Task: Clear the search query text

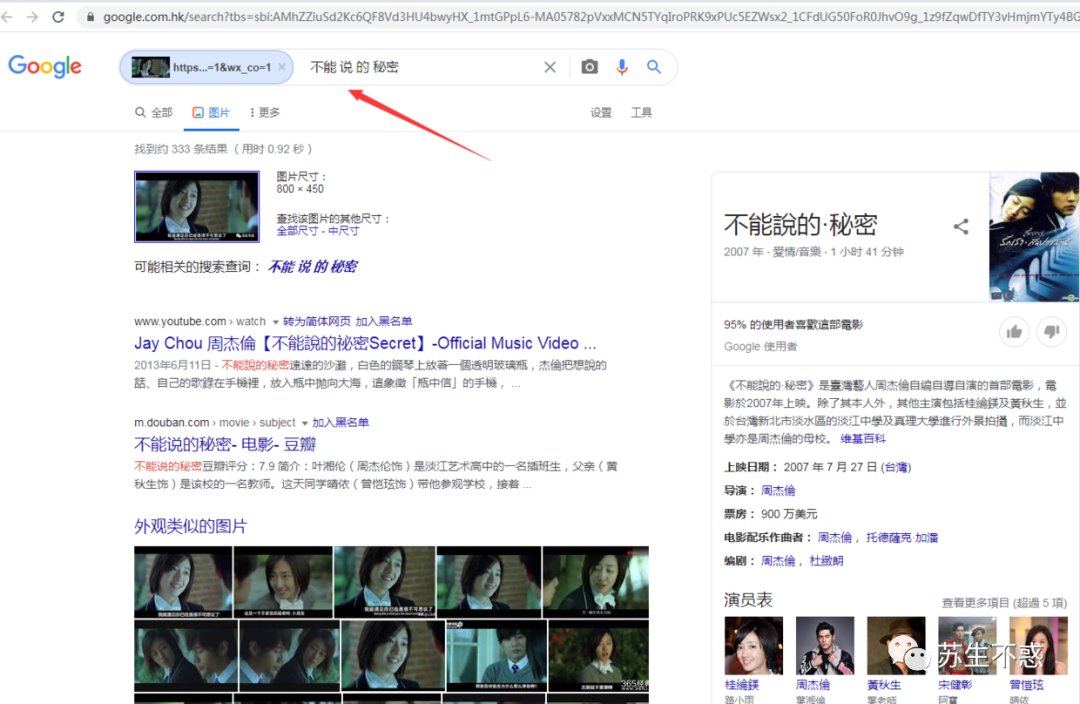Action: pyautogui.click(x=550, y=67)
